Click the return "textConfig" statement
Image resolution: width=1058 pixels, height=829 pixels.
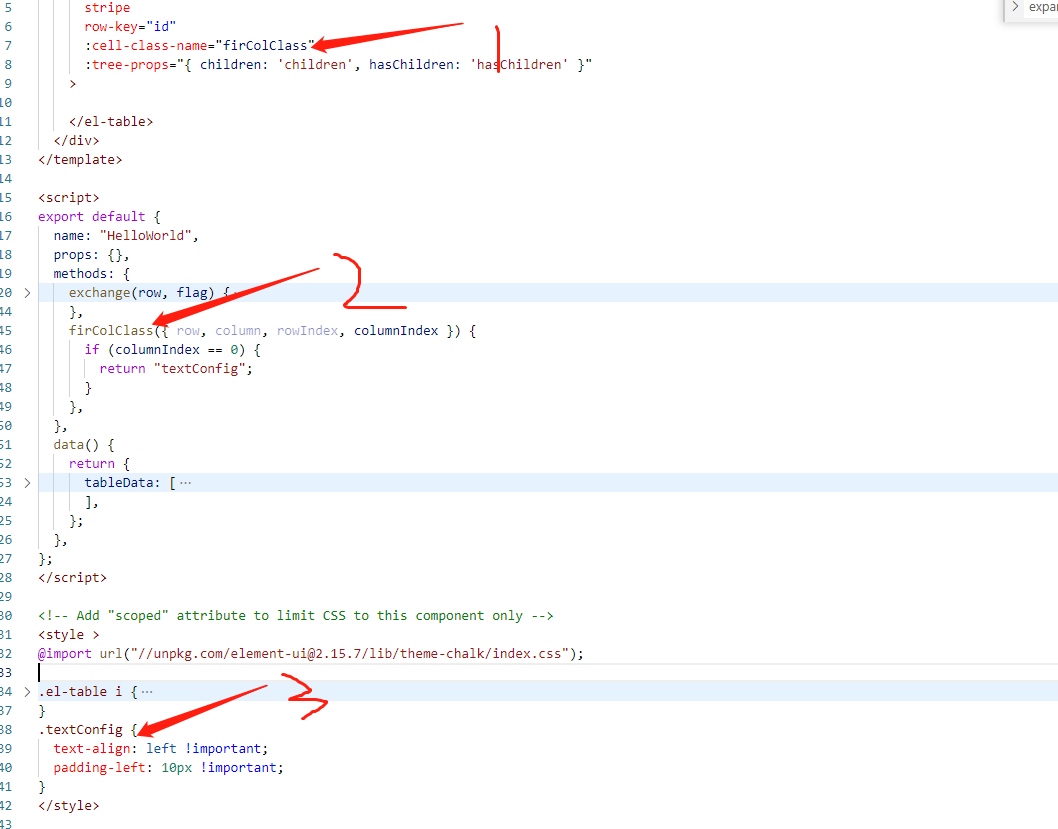pos(176,369)
